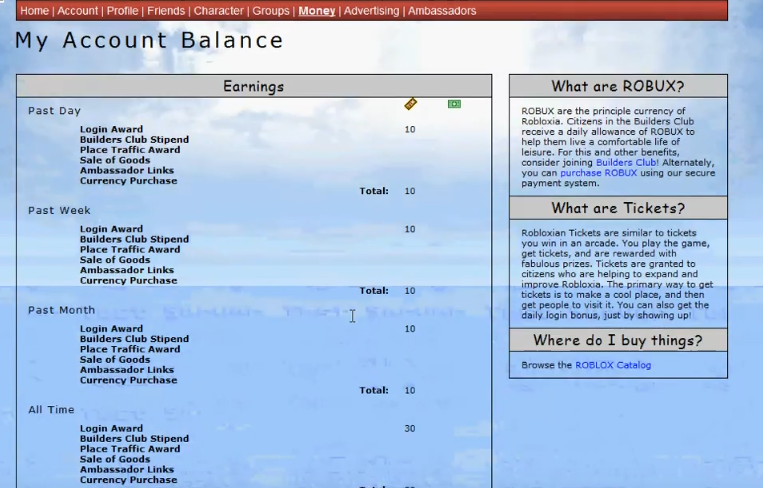Screen dimensions: 763x488
Task: Click the All Time Login Award value 30
Action: point(410,428)
